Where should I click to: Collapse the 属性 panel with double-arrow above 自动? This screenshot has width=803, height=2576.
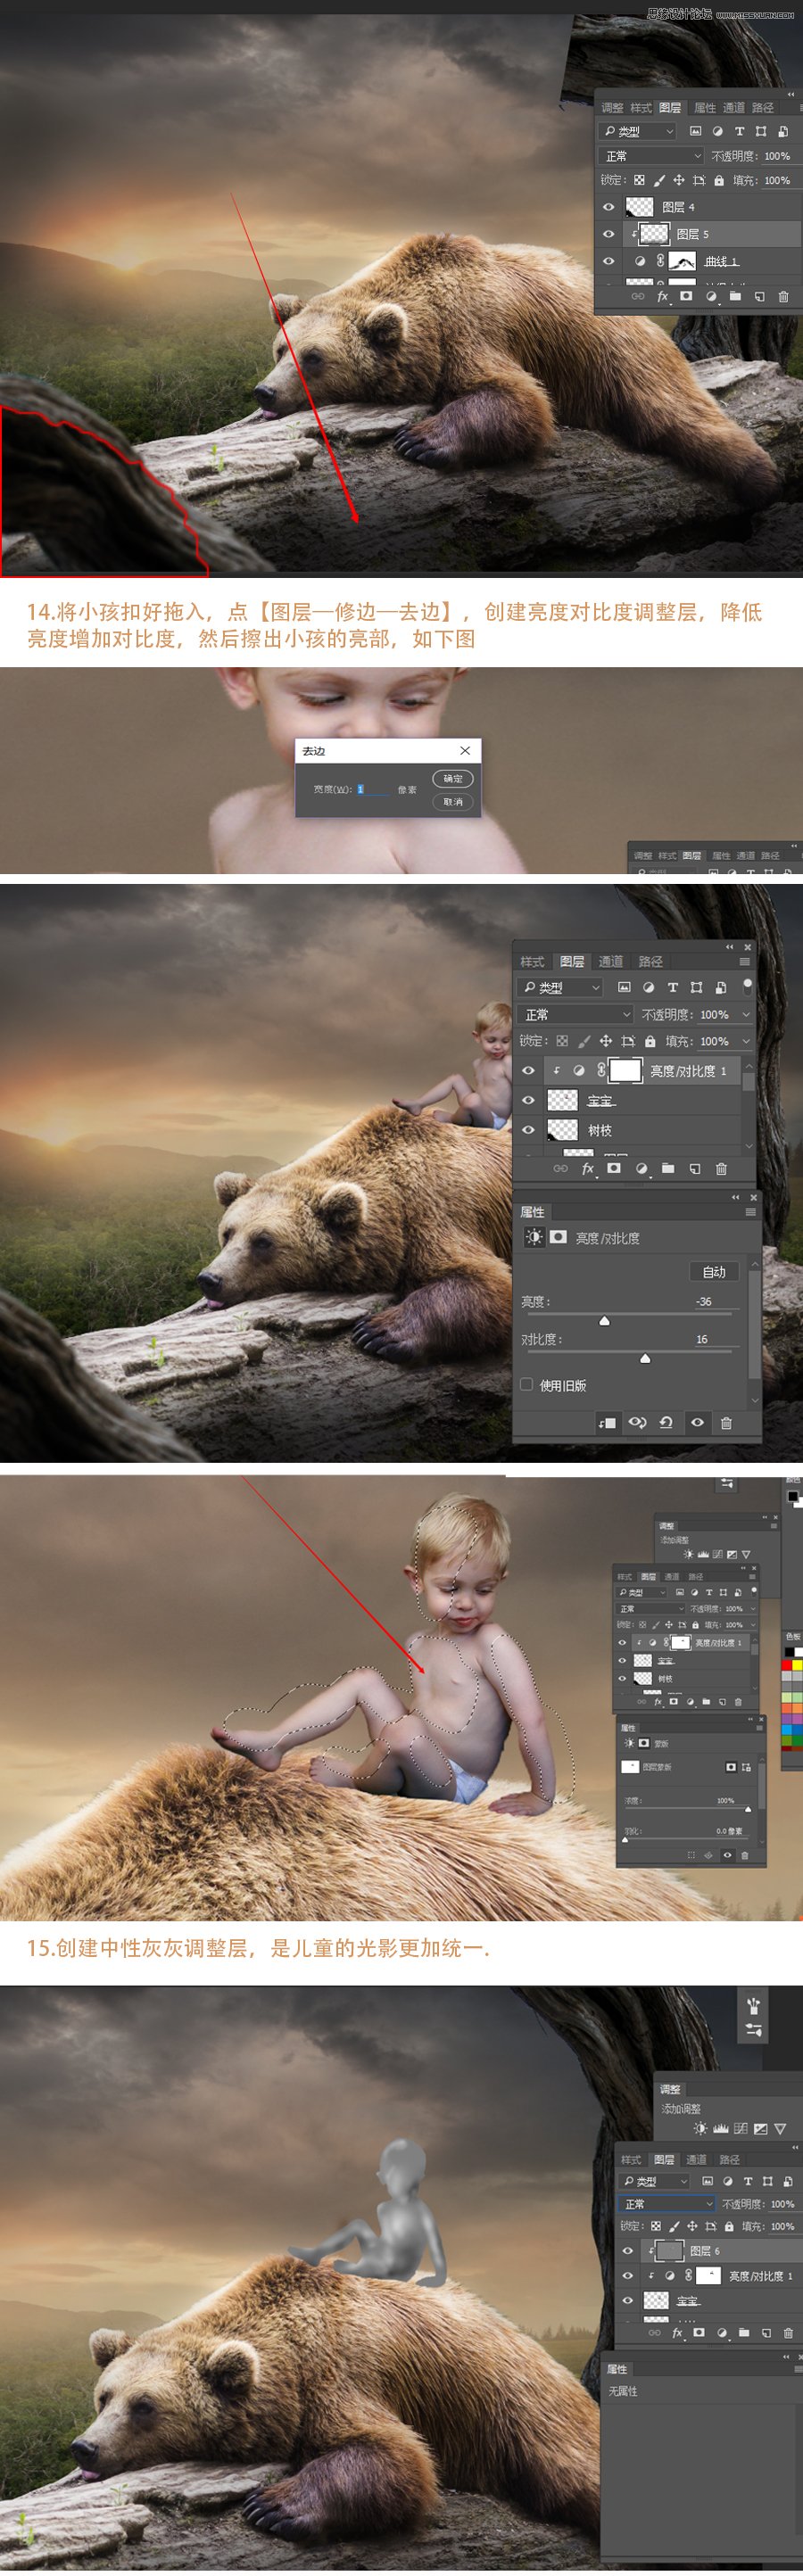(x=736, y=1197)
